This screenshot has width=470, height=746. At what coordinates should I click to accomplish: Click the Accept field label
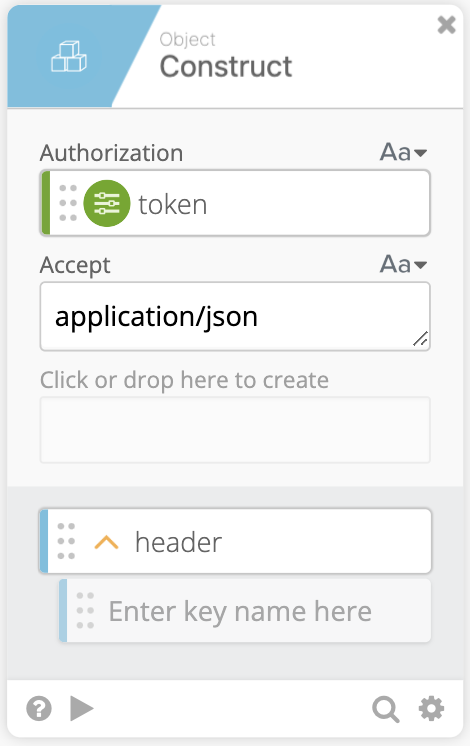coord(75,265)
